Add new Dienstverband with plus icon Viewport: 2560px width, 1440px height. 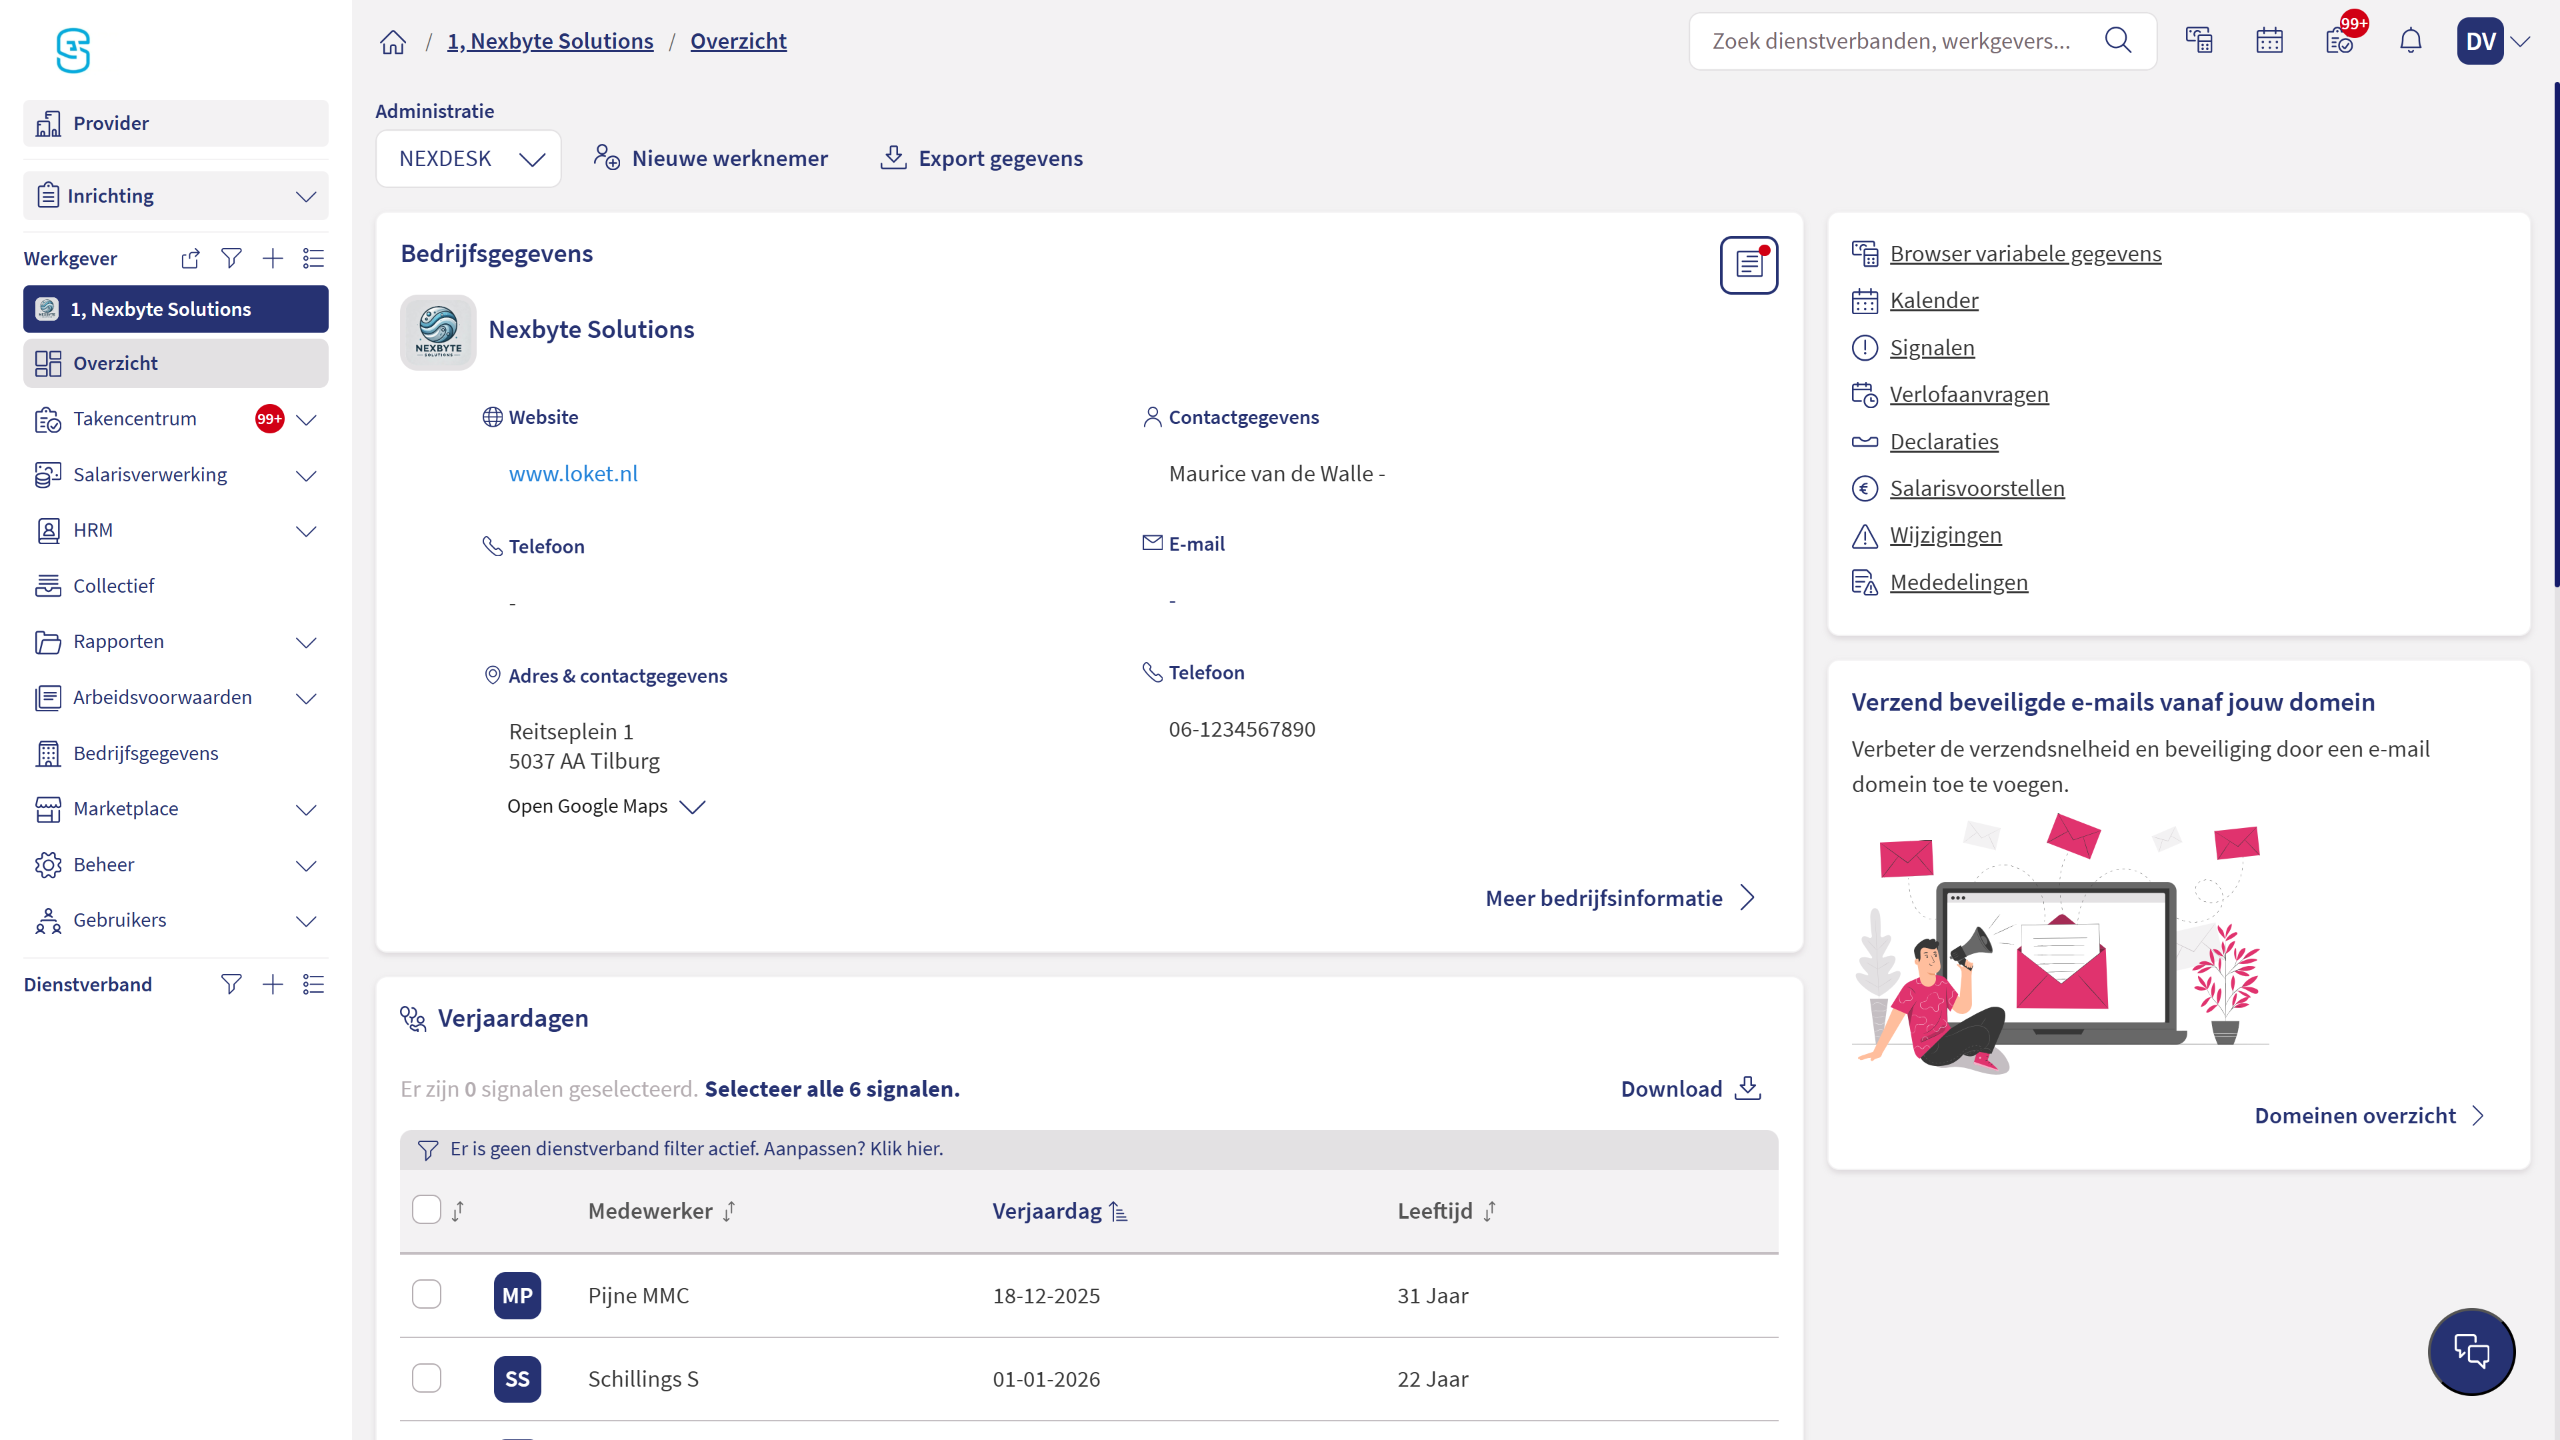[x=272, y=985]
